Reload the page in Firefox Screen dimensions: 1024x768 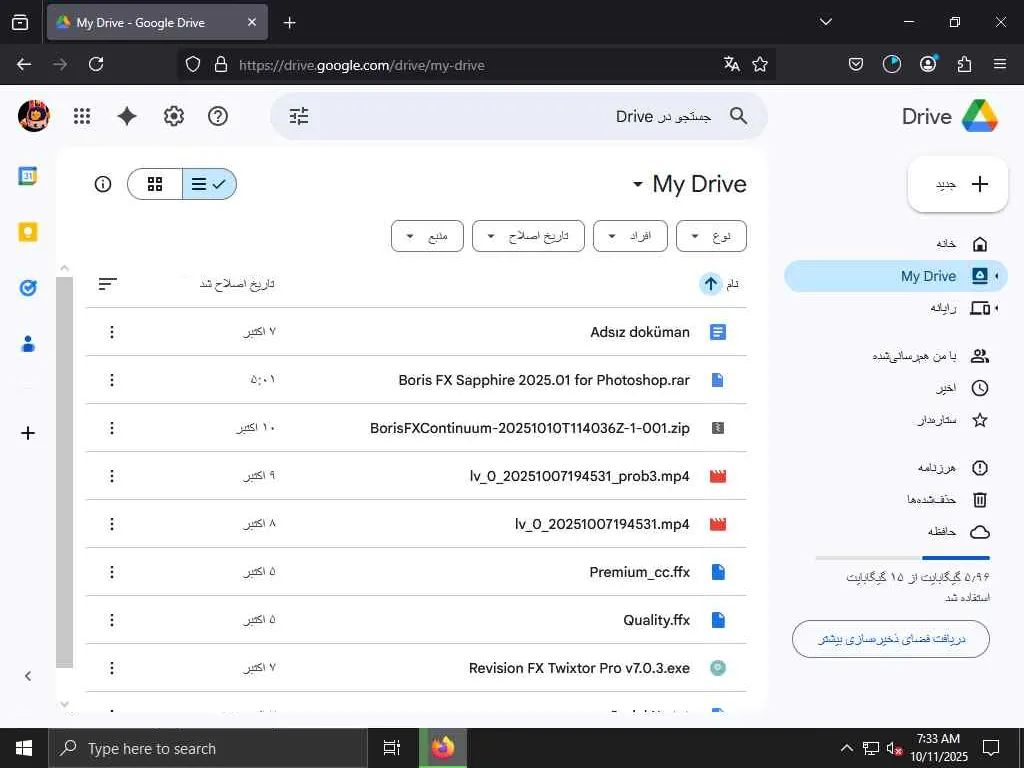[x=96, y=64]
